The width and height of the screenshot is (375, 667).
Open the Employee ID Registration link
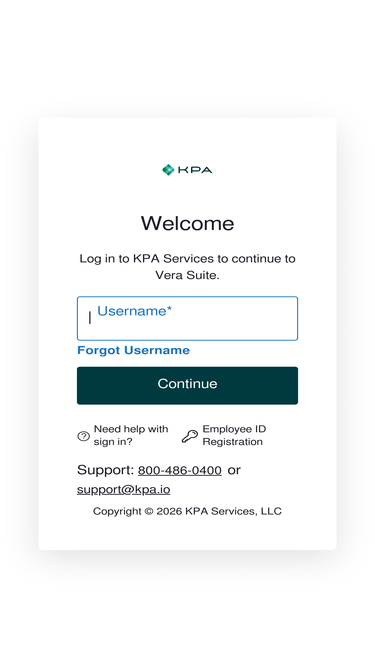[234, 435]
